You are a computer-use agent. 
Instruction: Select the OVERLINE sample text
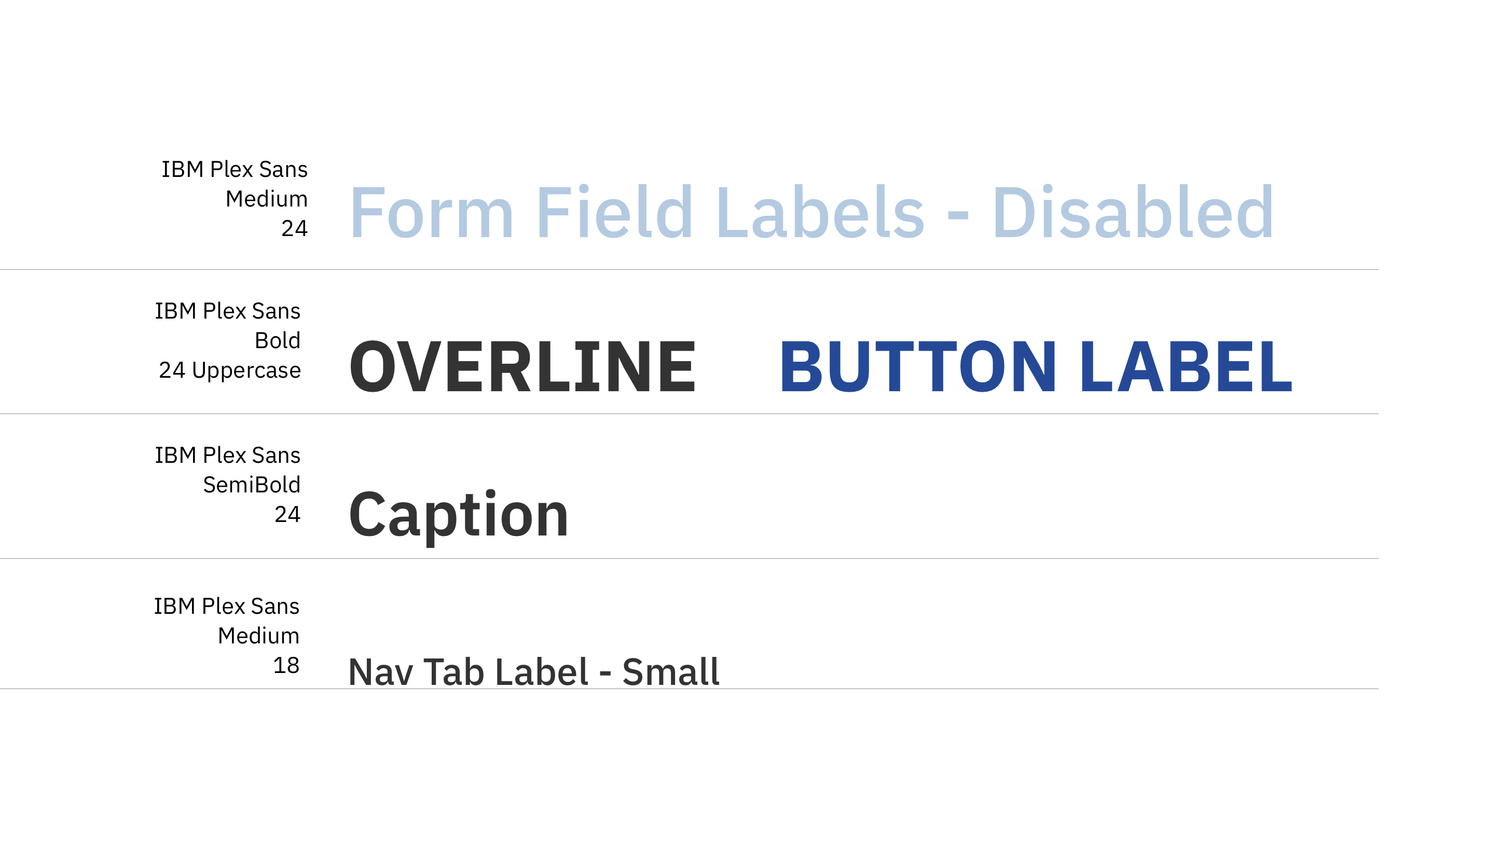click(x=522, y=367)
